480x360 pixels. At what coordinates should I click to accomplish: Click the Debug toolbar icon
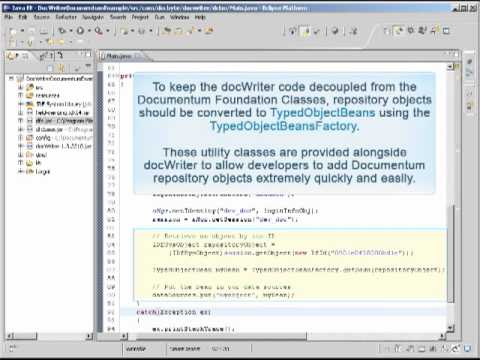click(62, 31)
